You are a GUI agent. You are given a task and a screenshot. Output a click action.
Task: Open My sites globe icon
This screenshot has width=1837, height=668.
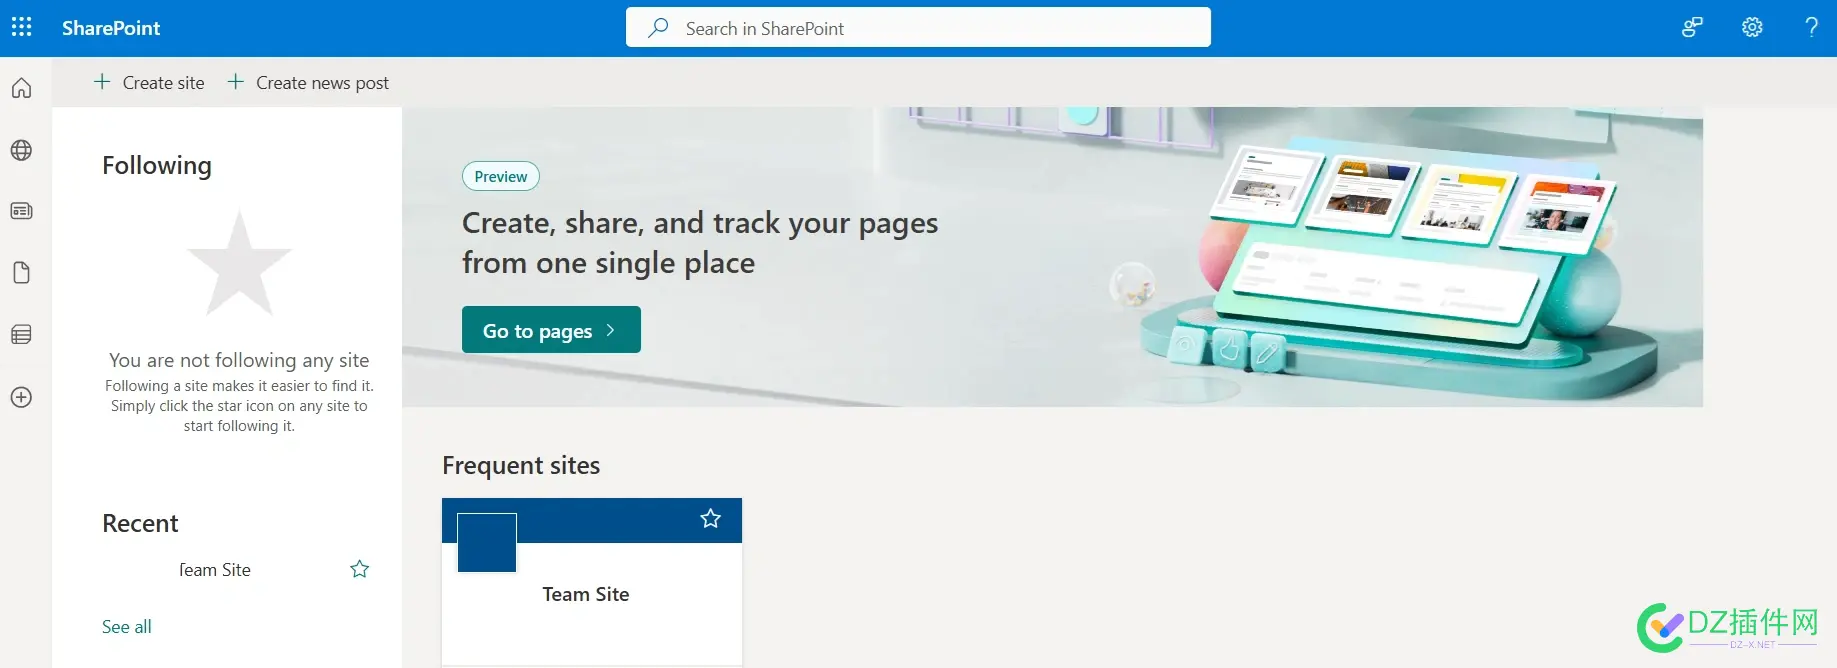click(21, 150)
